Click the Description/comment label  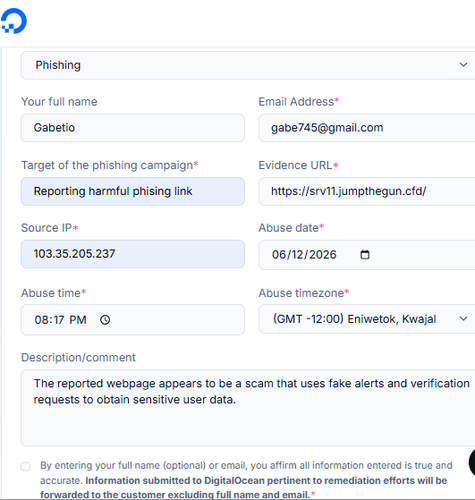pos(78,357)
